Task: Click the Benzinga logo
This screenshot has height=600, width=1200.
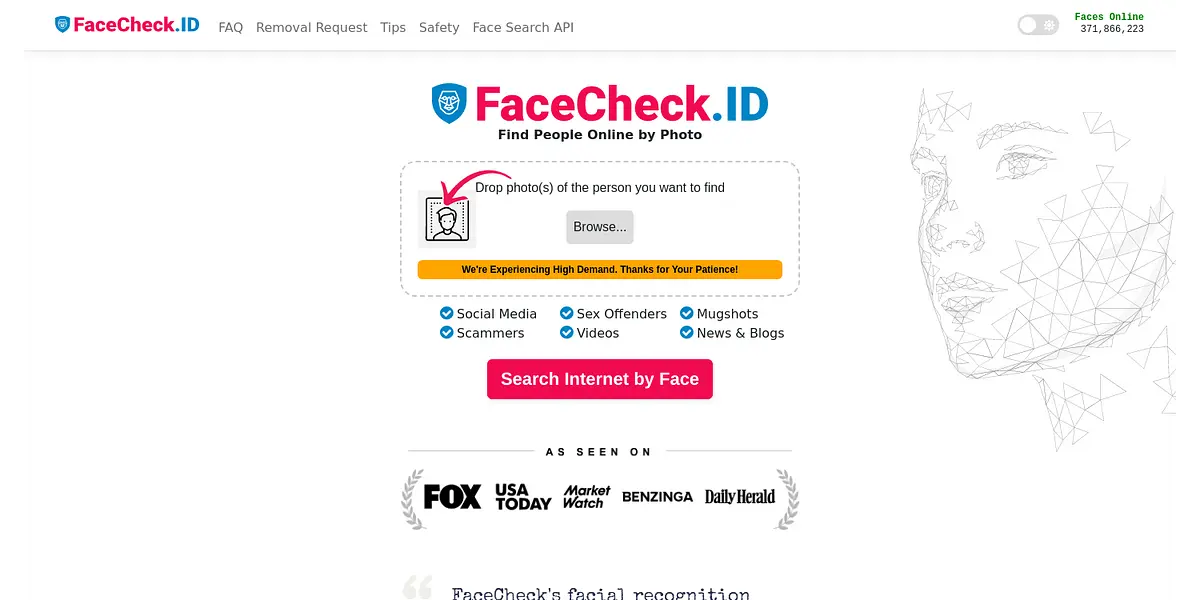Action: pyautogui.click(x=657, y=497)
